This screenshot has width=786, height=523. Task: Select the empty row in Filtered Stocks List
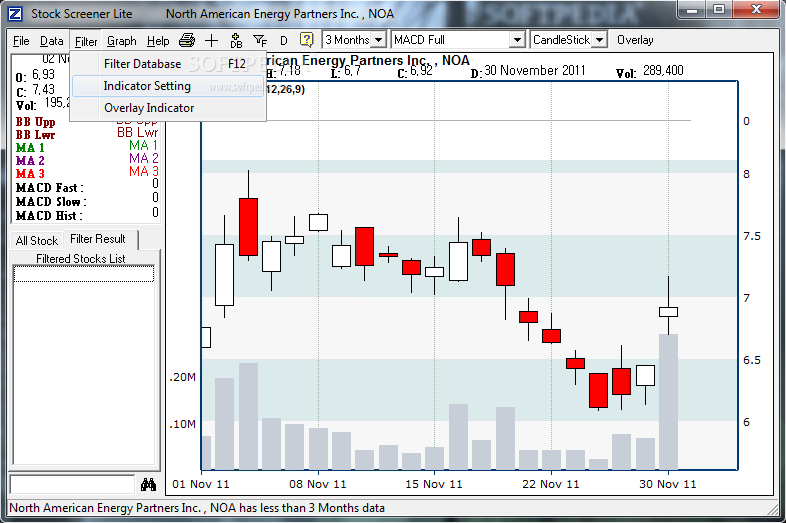coord(84,274)
